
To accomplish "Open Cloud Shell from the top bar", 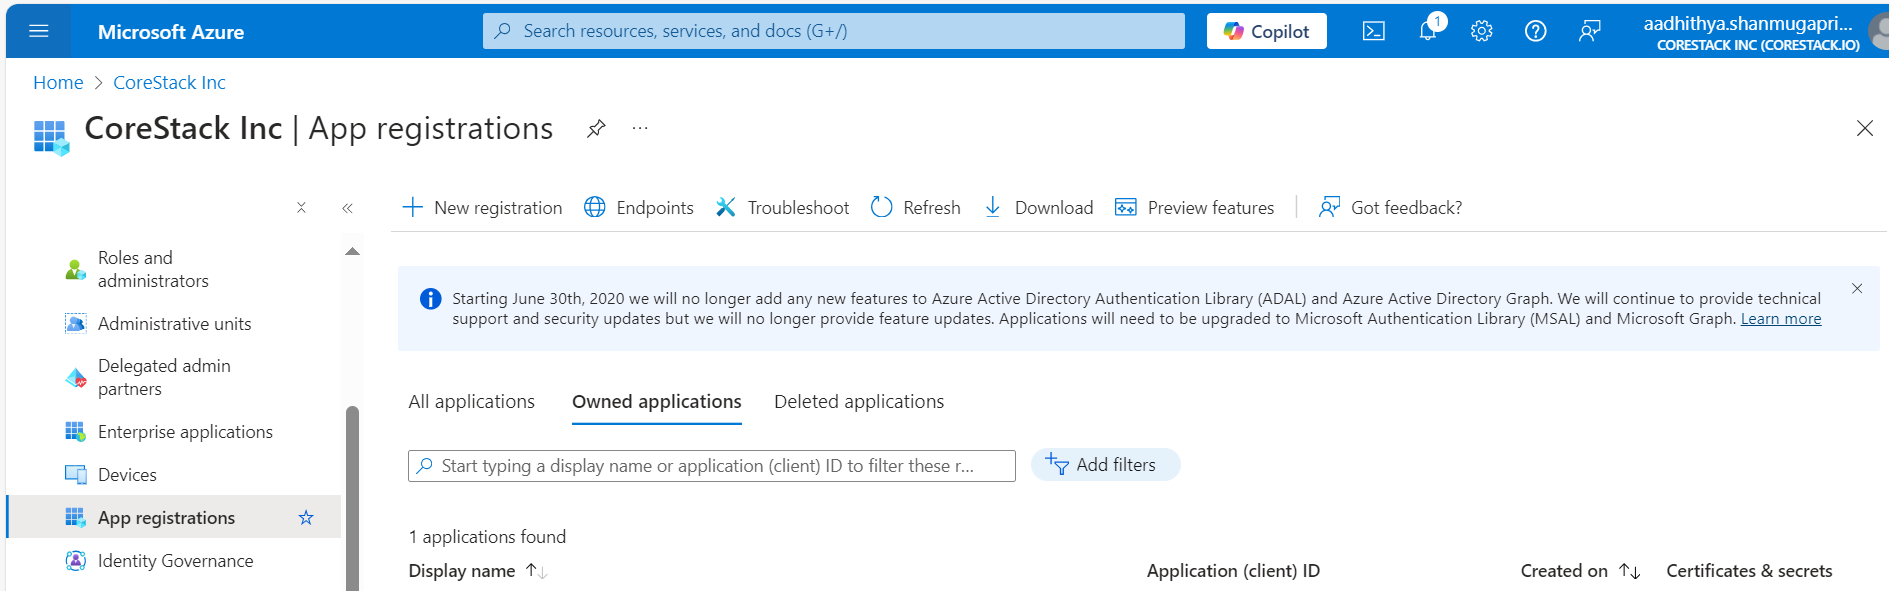I will tap(1374, 31).
